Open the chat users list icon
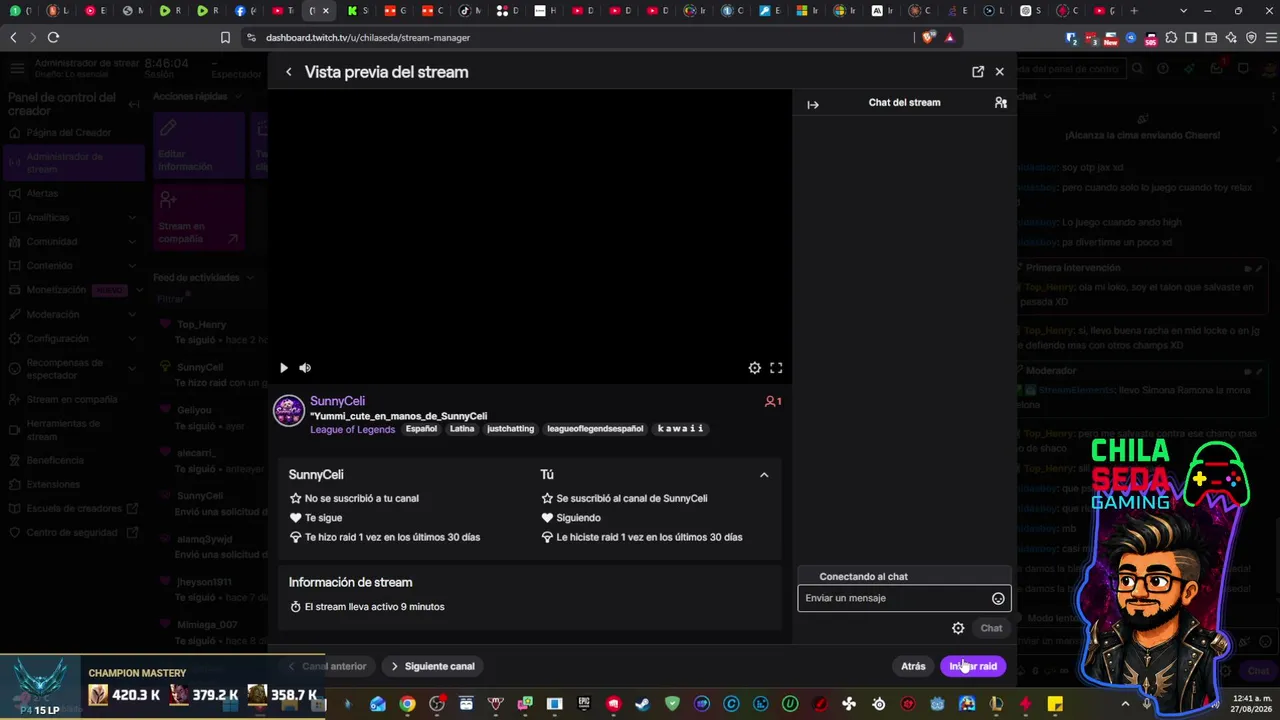 pyautogui.click(x=1000, y=103)
